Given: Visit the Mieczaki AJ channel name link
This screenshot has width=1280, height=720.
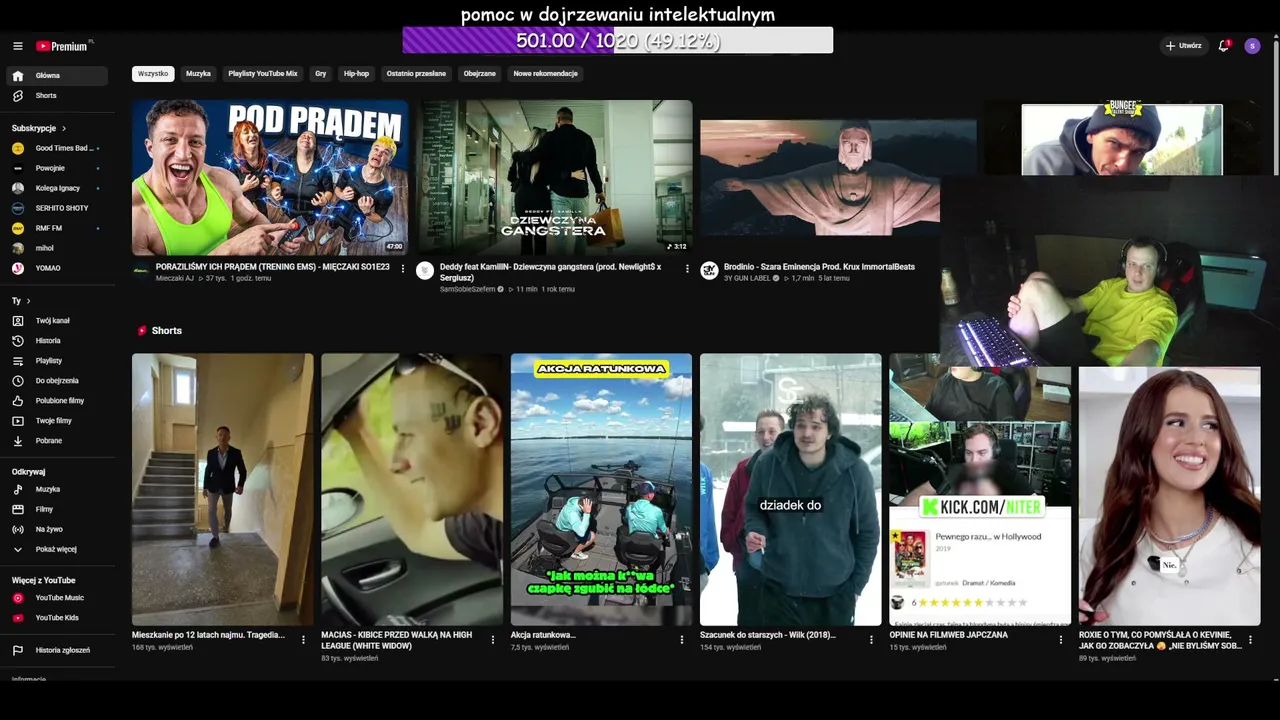Looking at the screenshot, I should (175, 278).
